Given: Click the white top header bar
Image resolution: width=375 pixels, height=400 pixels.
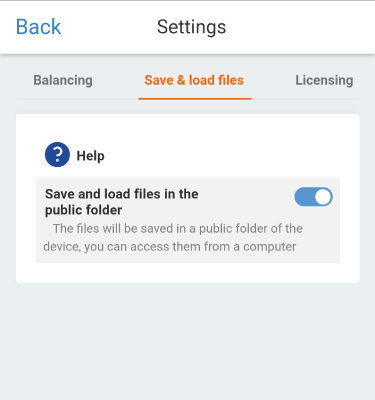Looking at the screenshot, I should click(x=187, y=27).
